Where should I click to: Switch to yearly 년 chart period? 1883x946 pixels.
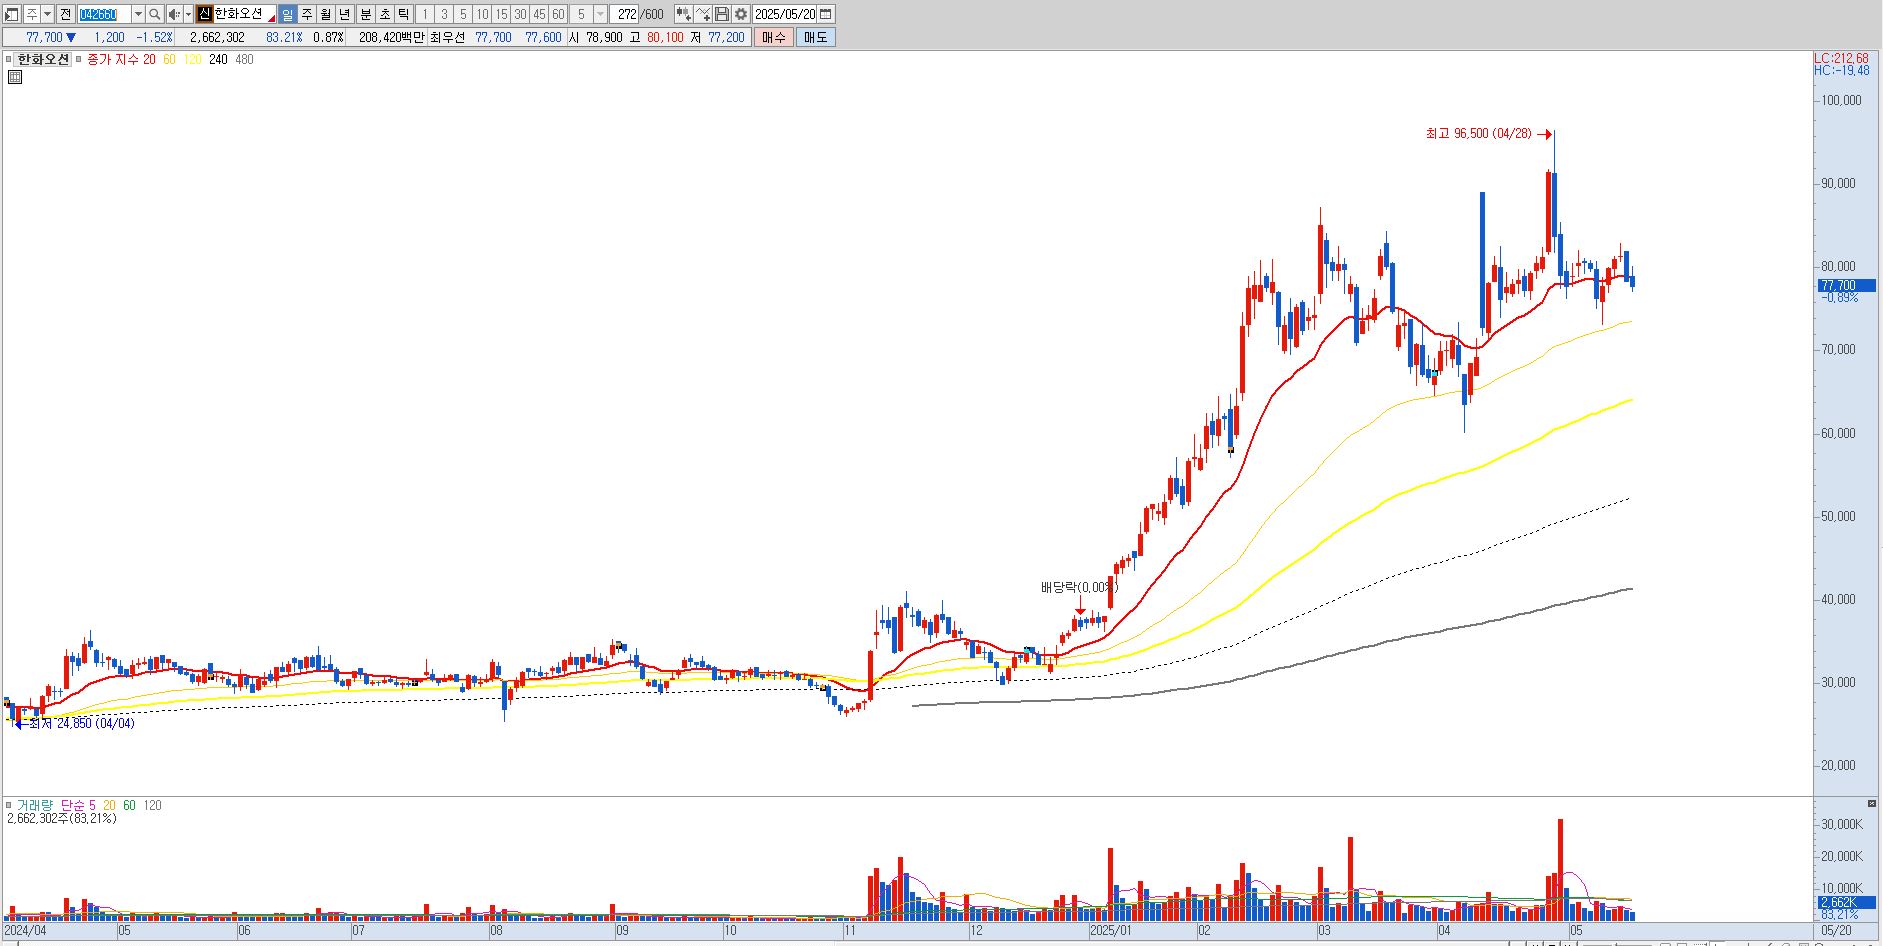click(x=345, y=14)
